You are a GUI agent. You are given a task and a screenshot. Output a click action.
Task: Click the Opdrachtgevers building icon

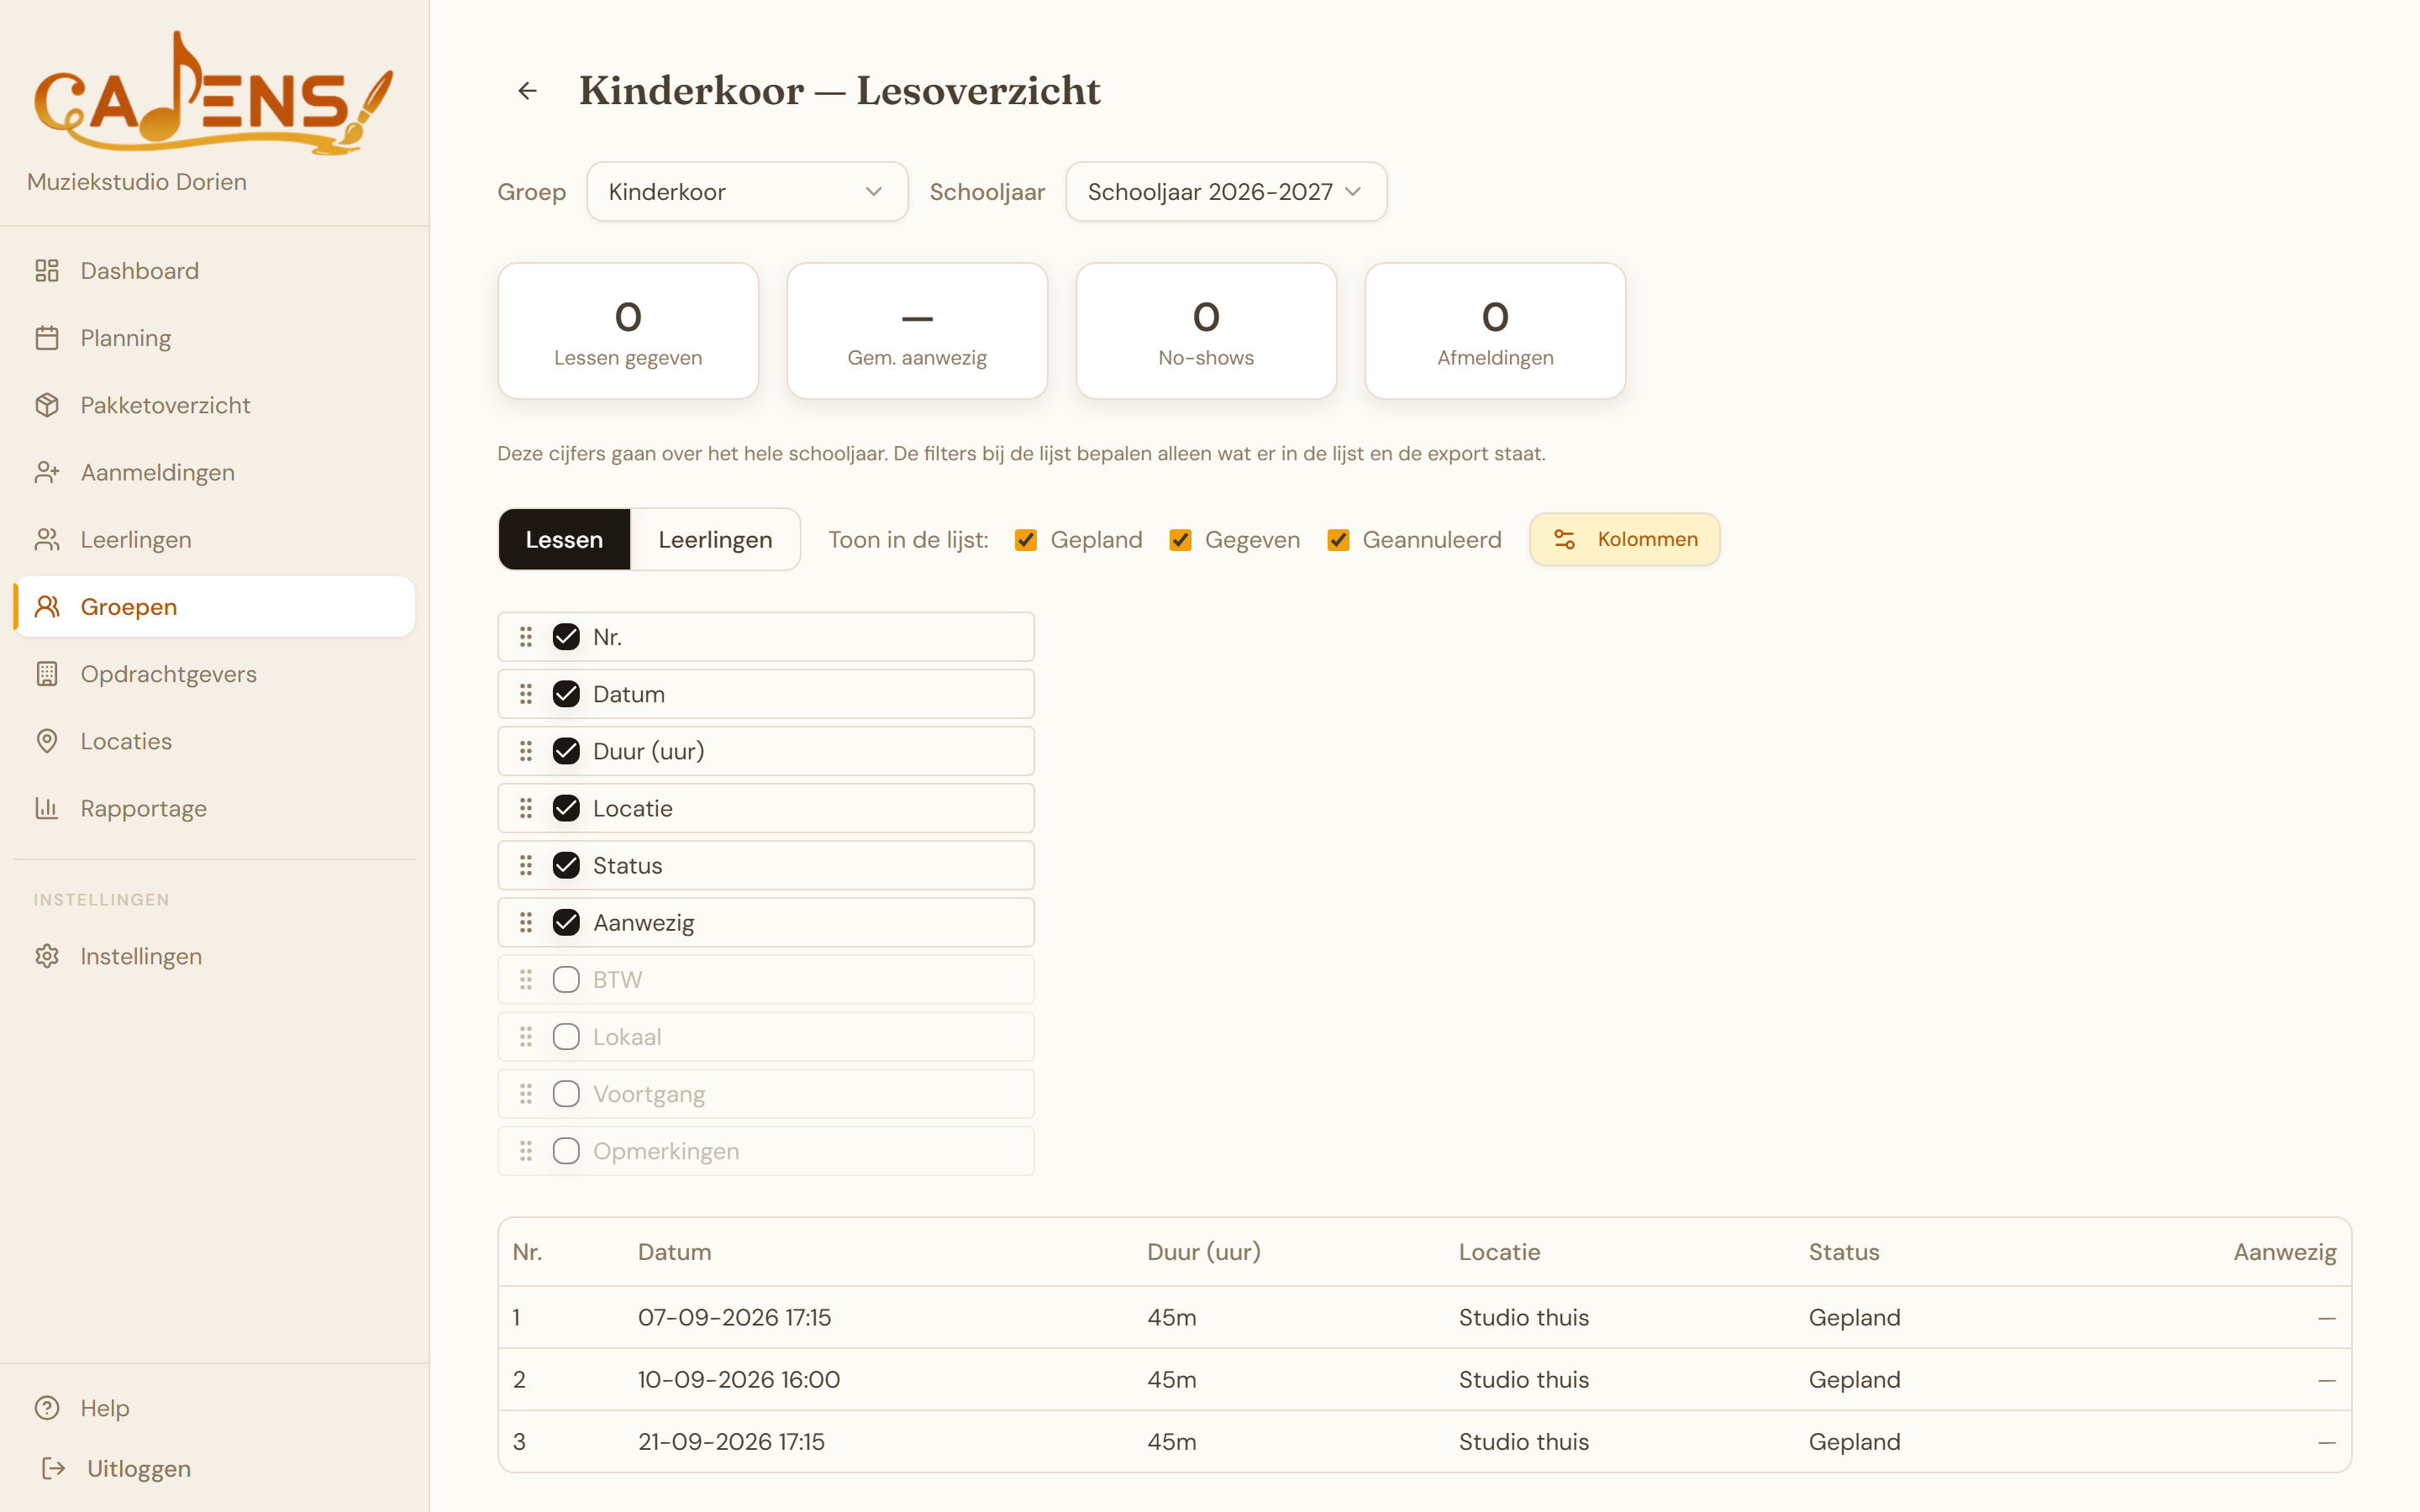pyautogui.click(x=47, y=674)
